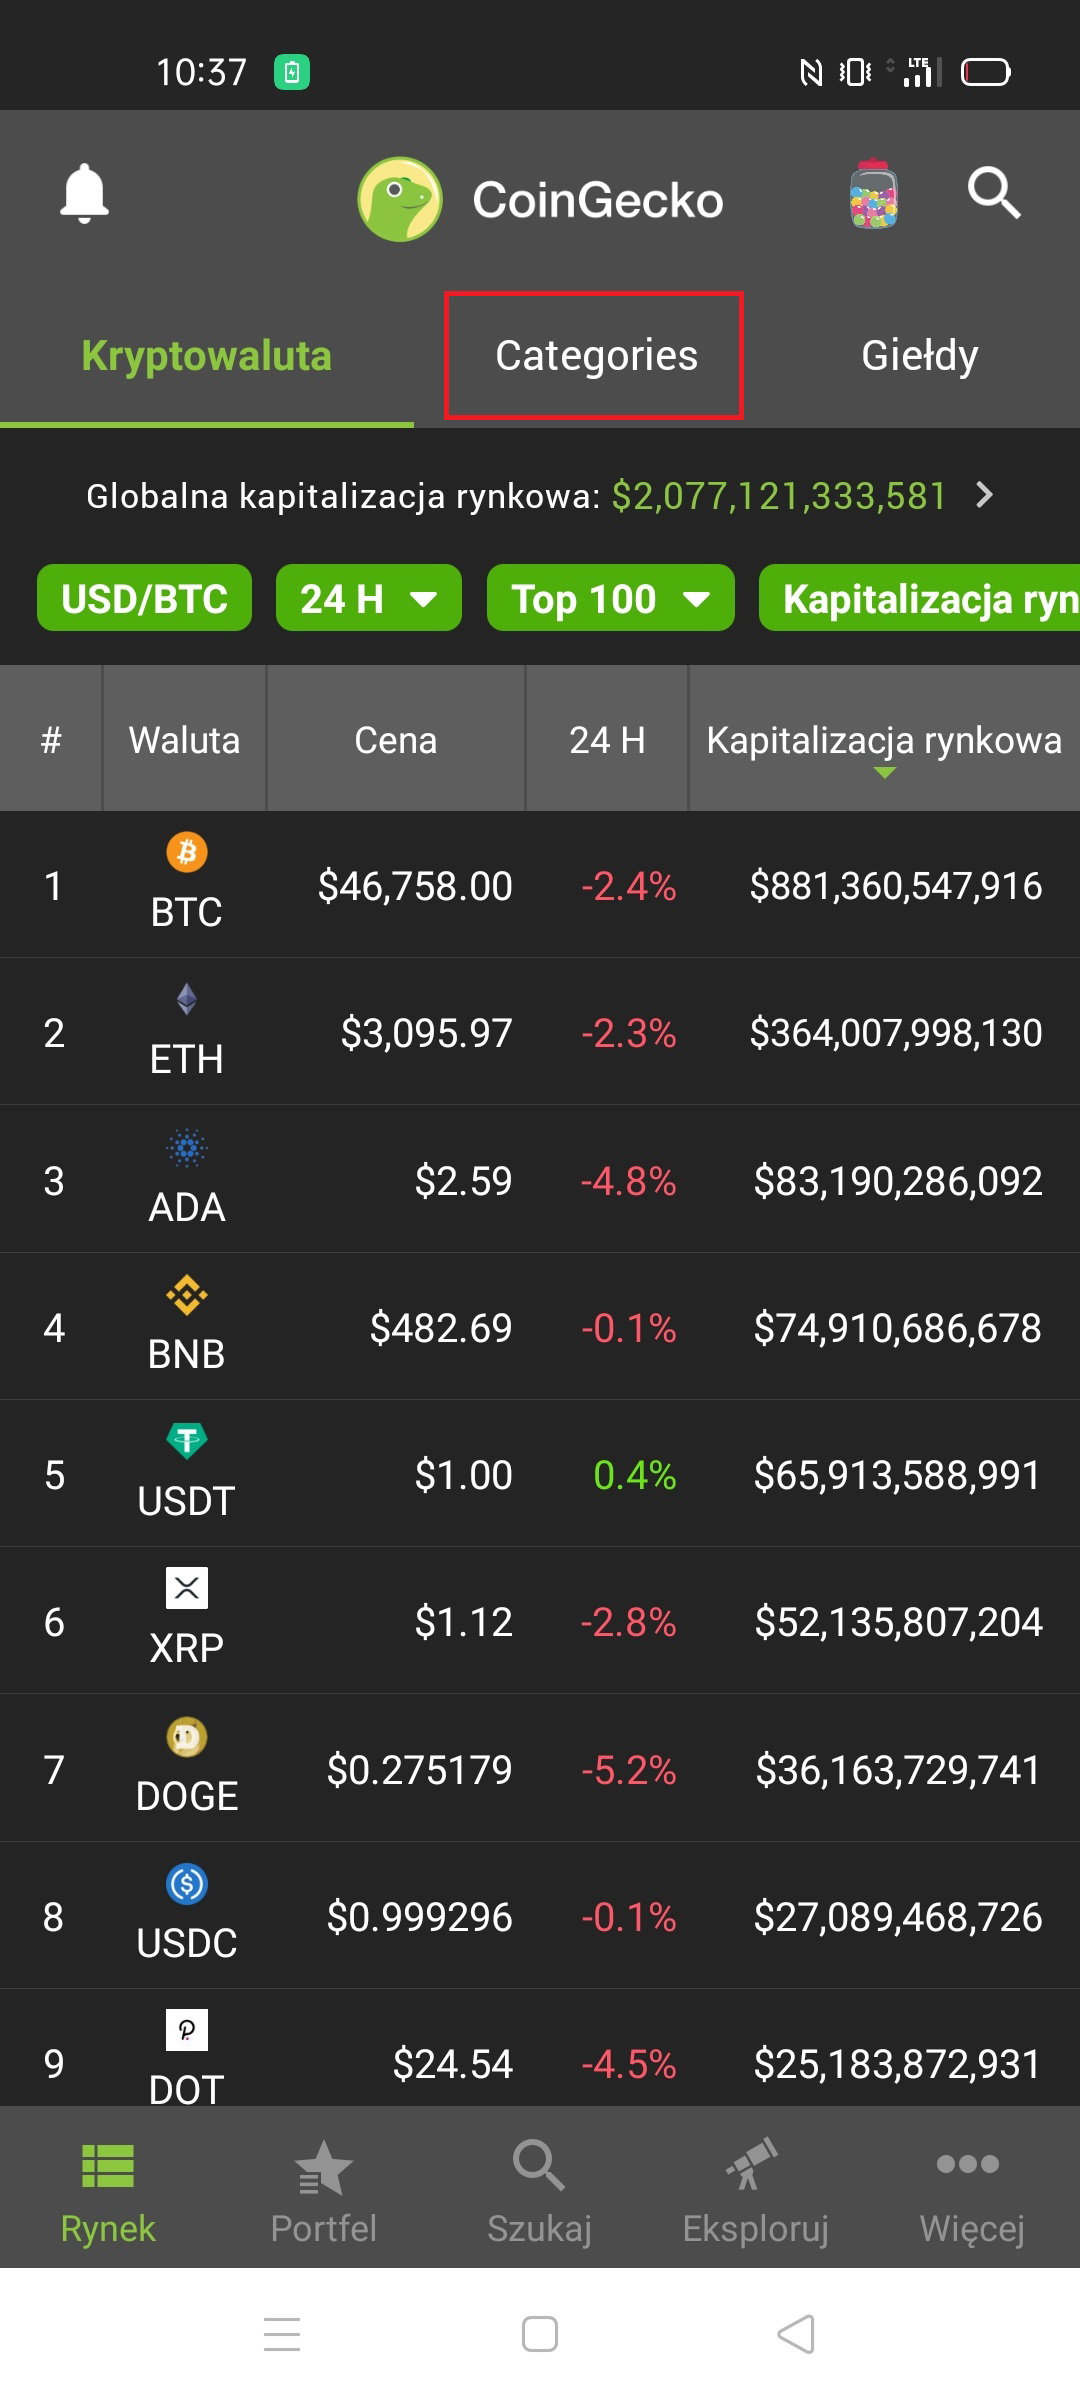
Task: Toggle USD/BTC currency switch
Action: [x=144, y=598]
